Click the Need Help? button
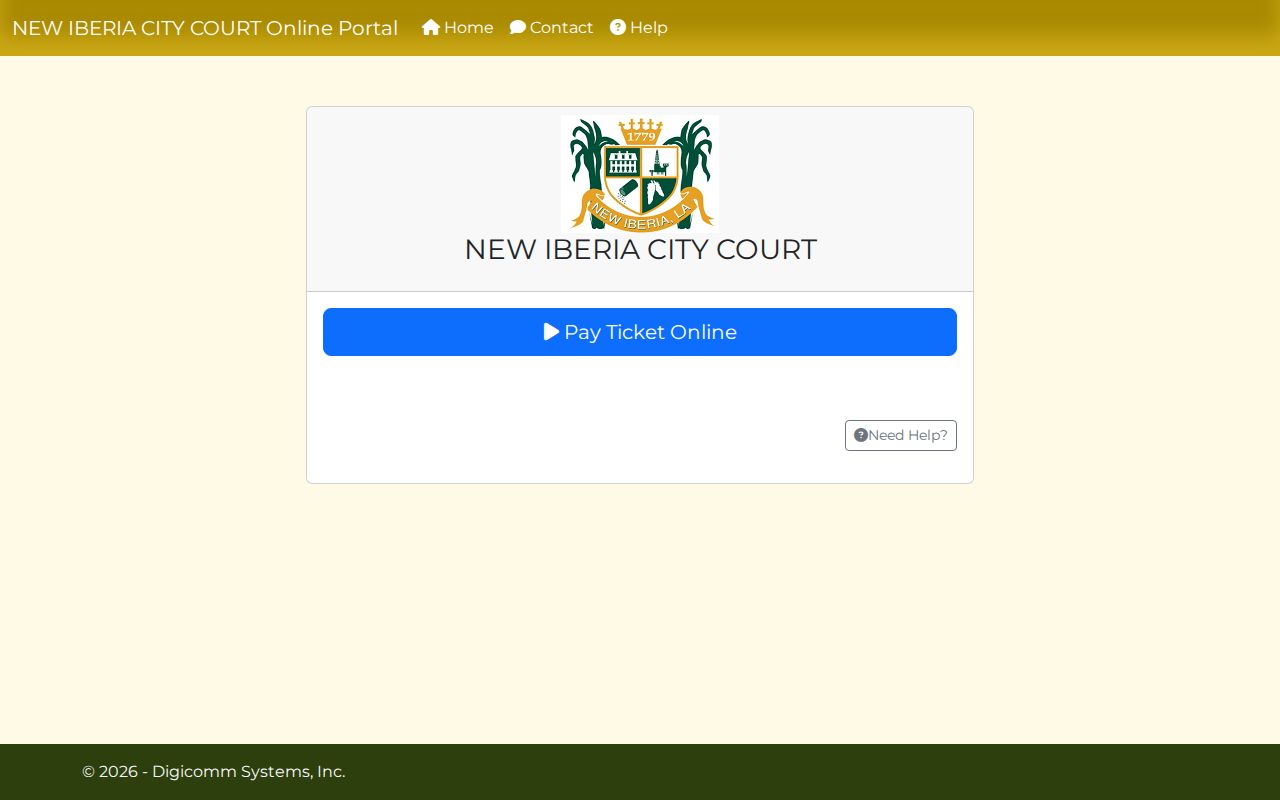 tap(901, 435)
